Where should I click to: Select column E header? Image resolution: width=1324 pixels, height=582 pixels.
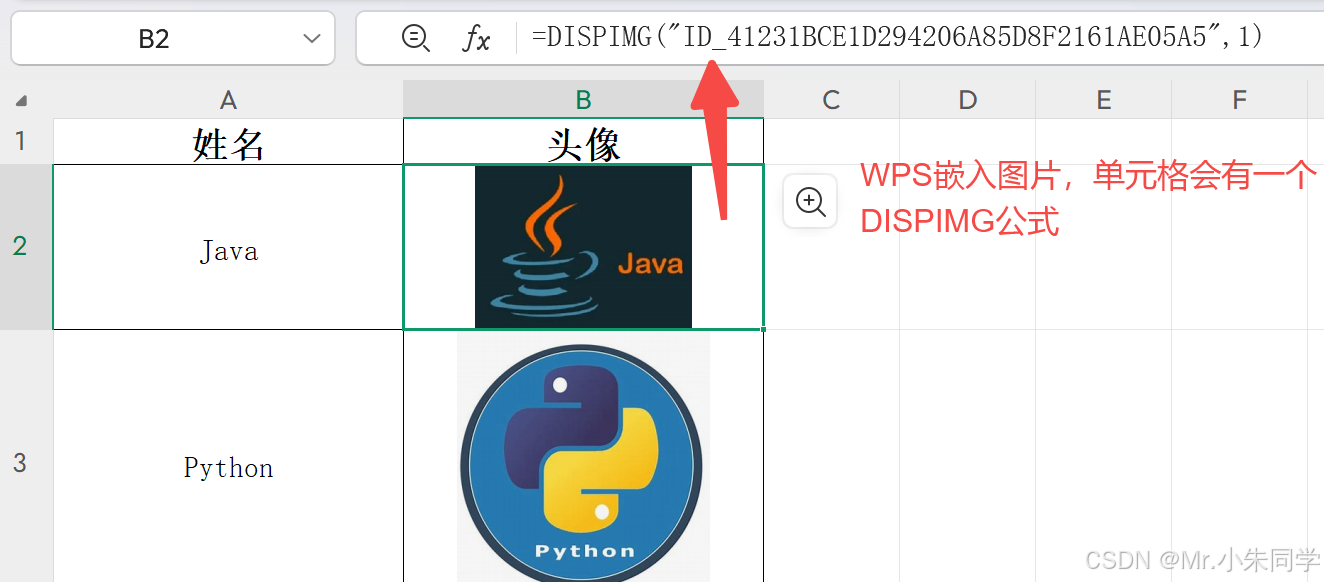tap(1103, 99)
